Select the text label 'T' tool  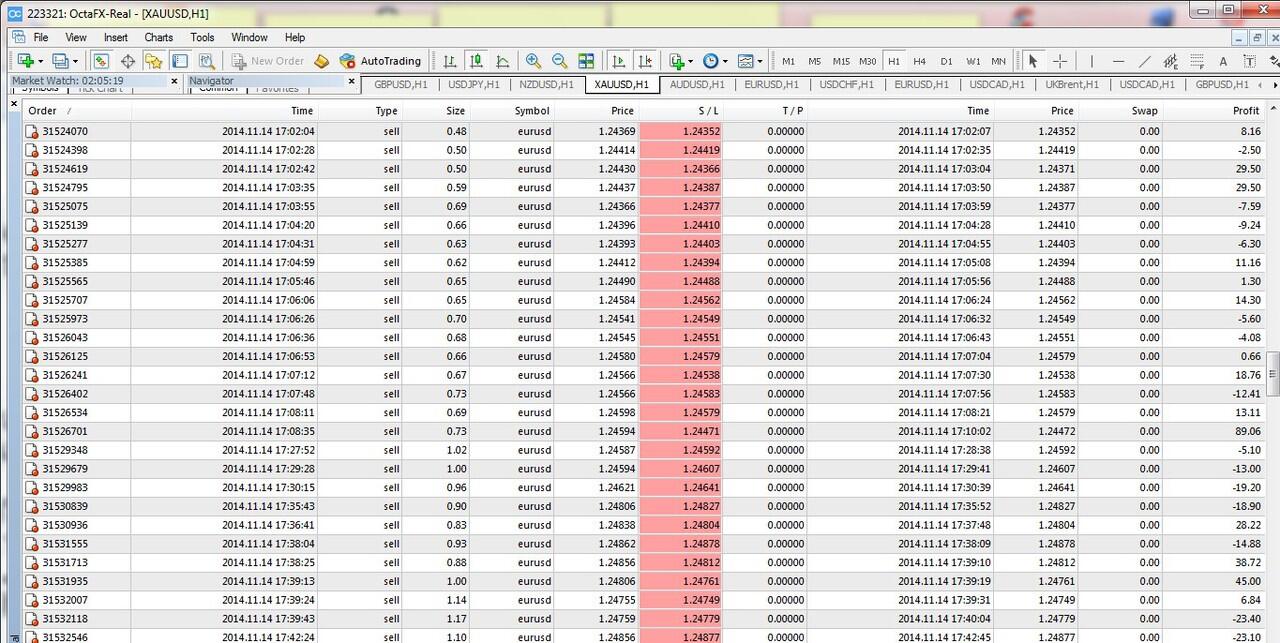point(1250,61)
